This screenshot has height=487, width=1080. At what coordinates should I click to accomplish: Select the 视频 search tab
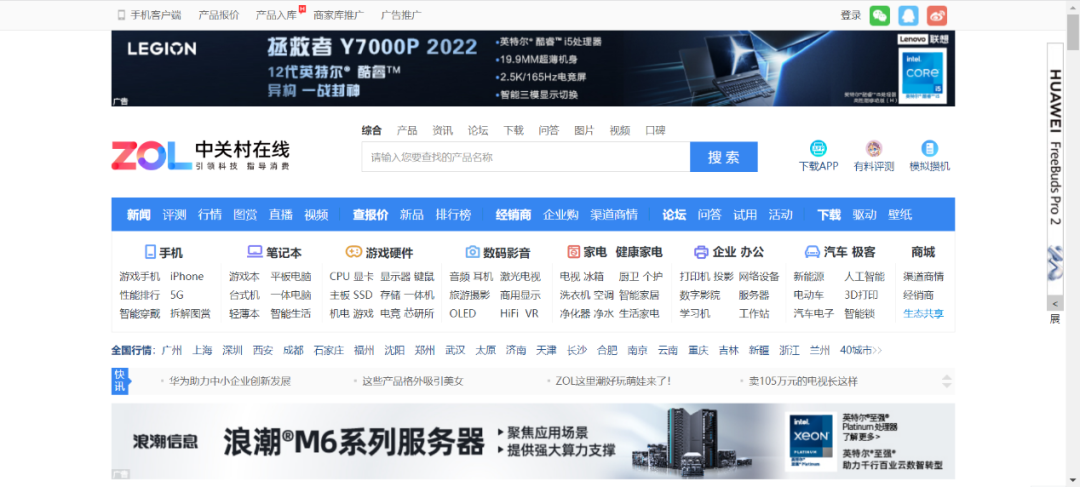(620, 130)
